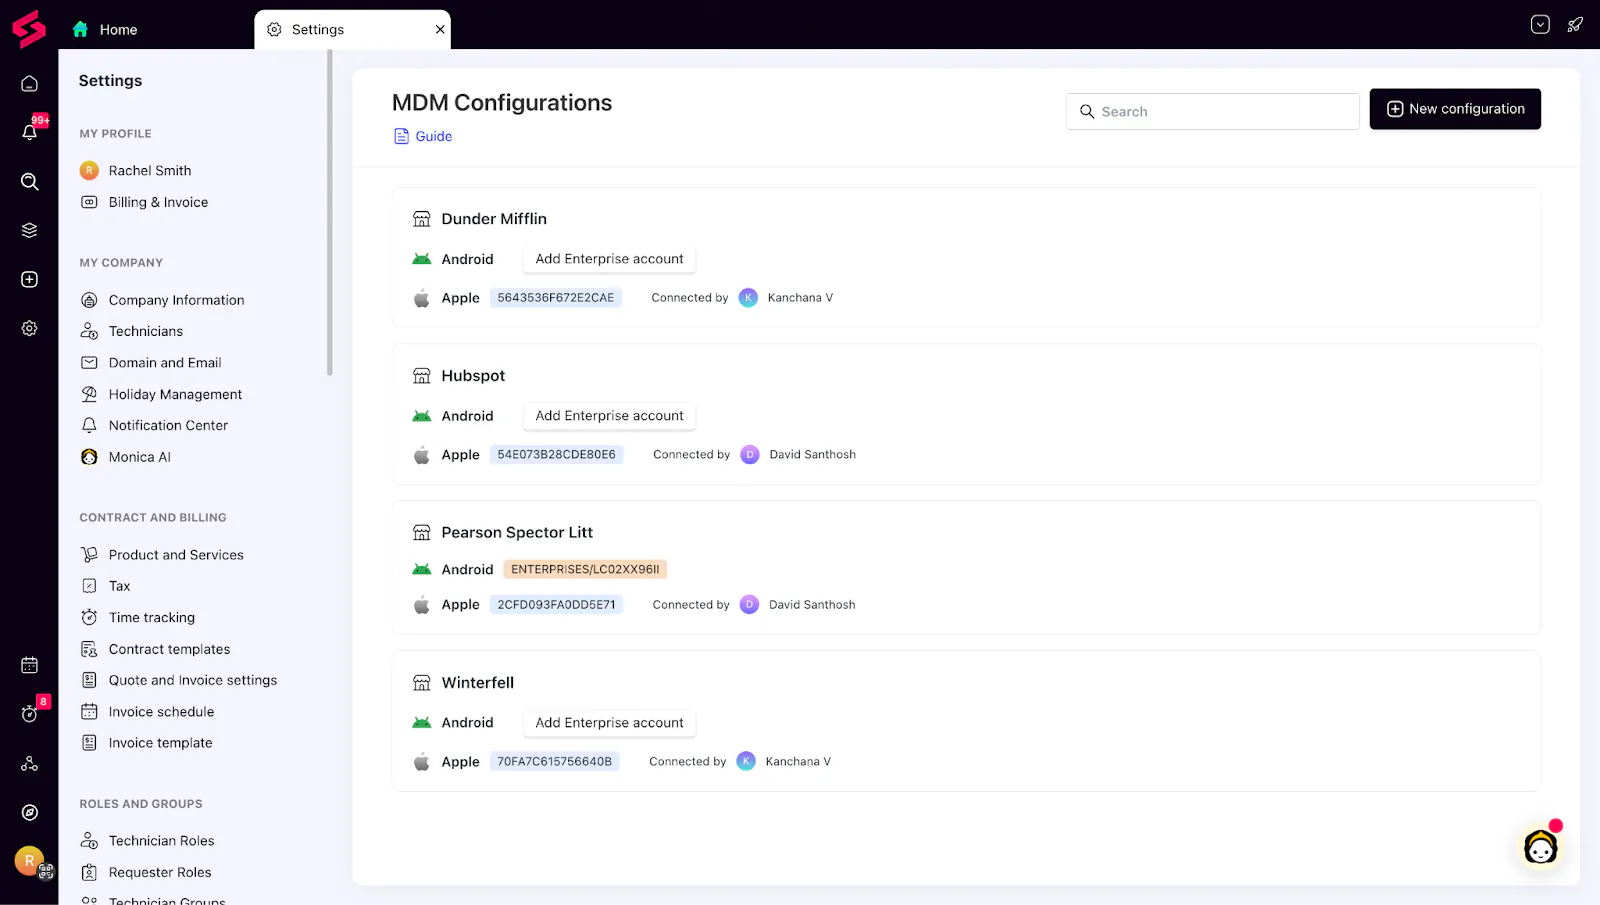This screenshot has width=1600, height=905.
Task: Open the Monica AI chat bubble
Action: point(1540,848)
